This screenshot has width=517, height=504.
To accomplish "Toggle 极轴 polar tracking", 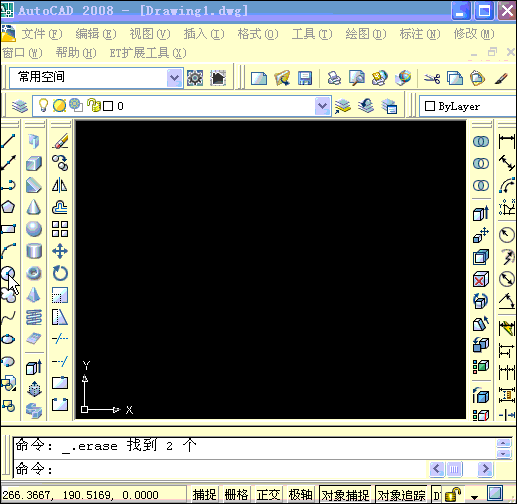I will [300, 494].
